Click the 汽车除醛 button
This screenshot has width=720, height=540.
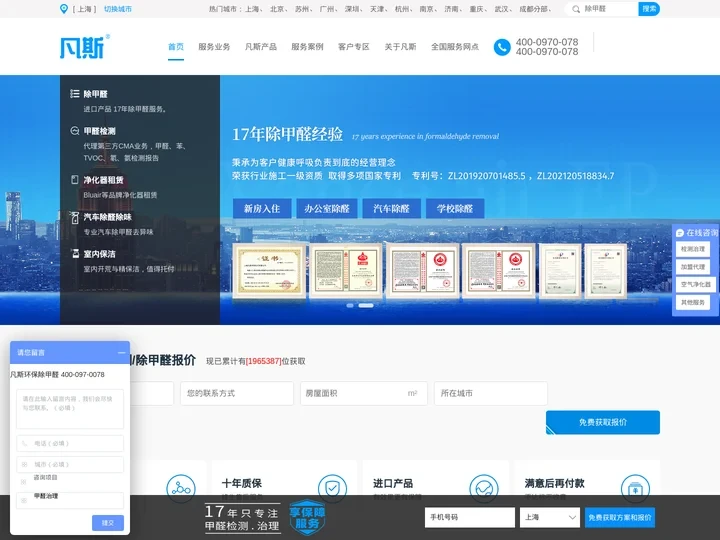tap(391, 208)
